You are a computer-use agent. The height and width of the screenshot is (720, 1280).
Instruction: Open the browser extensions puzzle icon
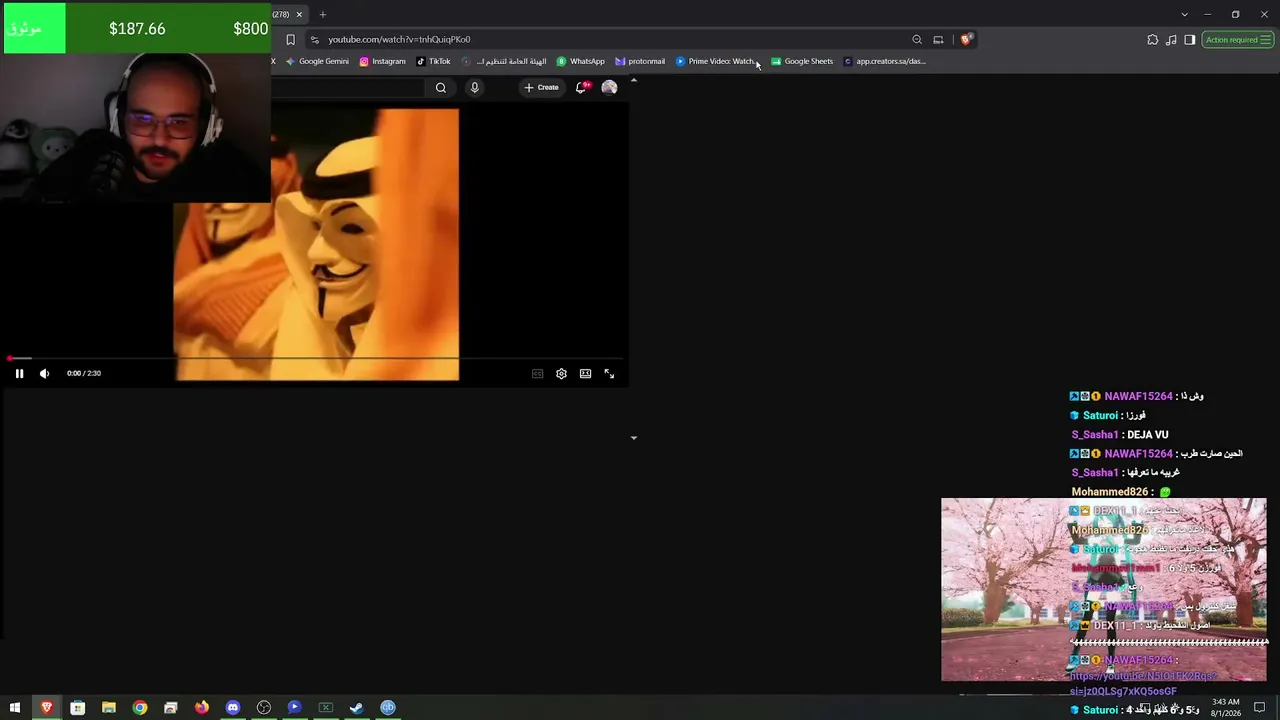tap(1152, 40)
